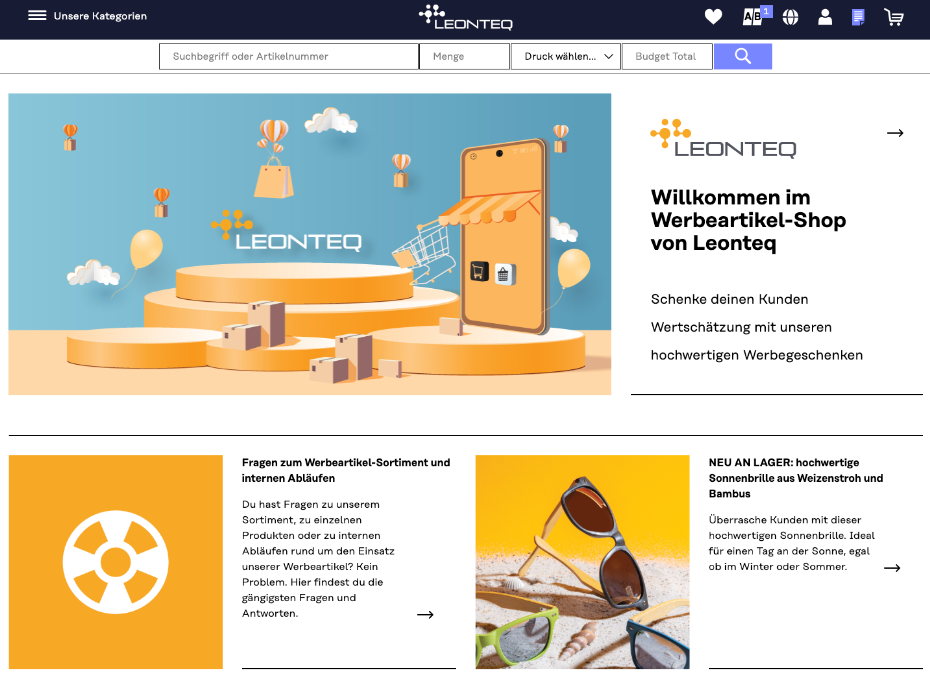The height and width of the screenshot is (700, 930).
Task: Click the 'Suchbegriff oder Artikelnummer' search field
Action: pyautogui.click(x=288, y=57)
